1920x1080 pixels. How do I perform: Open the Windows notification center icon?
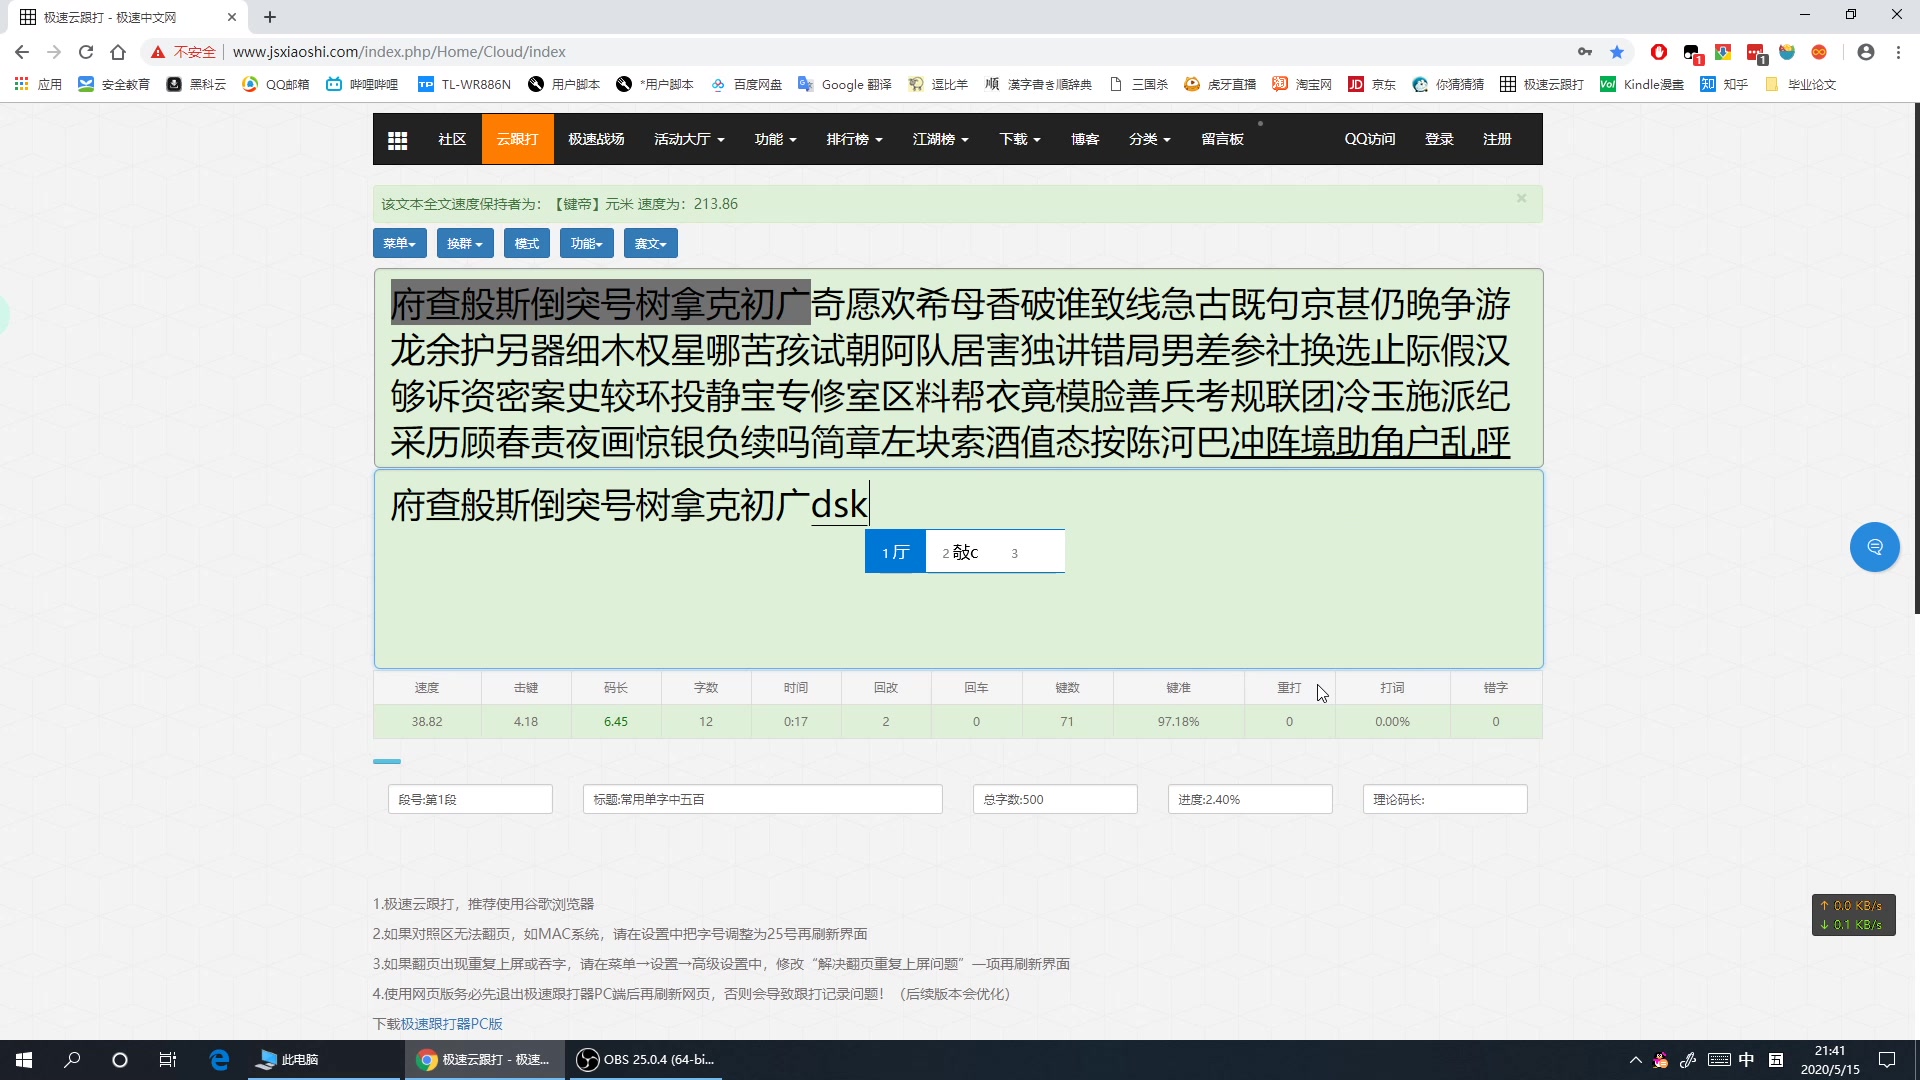point(1887,1060)
